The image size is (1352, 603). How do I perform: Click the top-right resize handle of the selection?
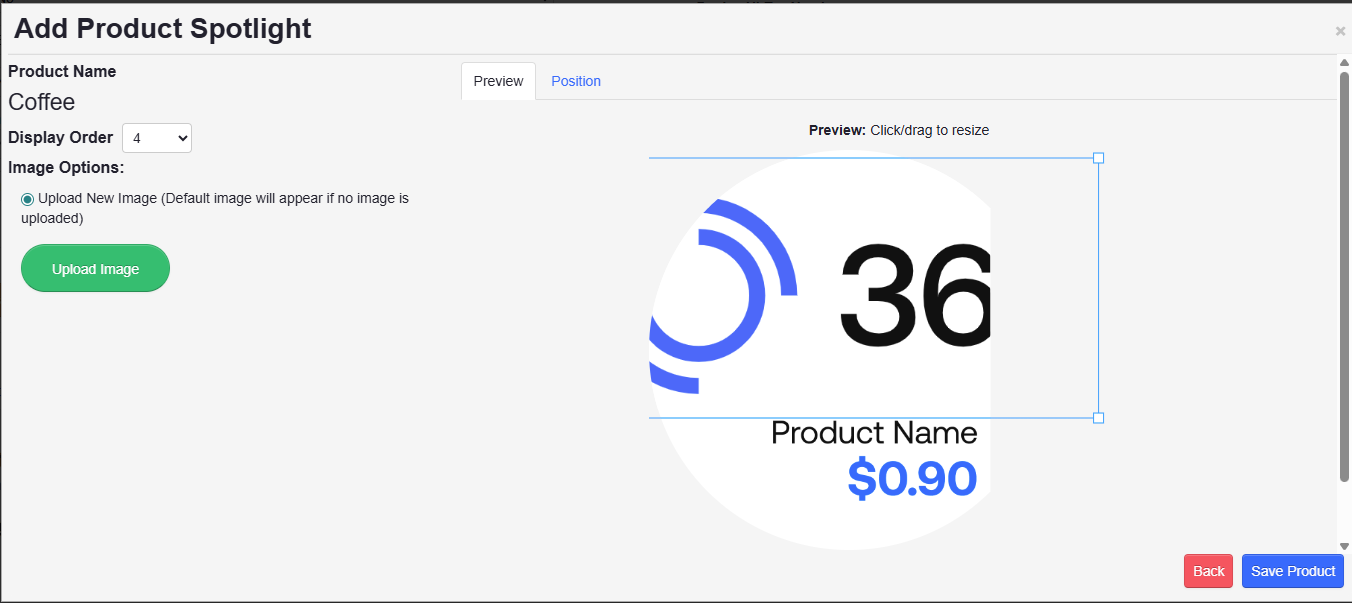point(1098,158)
